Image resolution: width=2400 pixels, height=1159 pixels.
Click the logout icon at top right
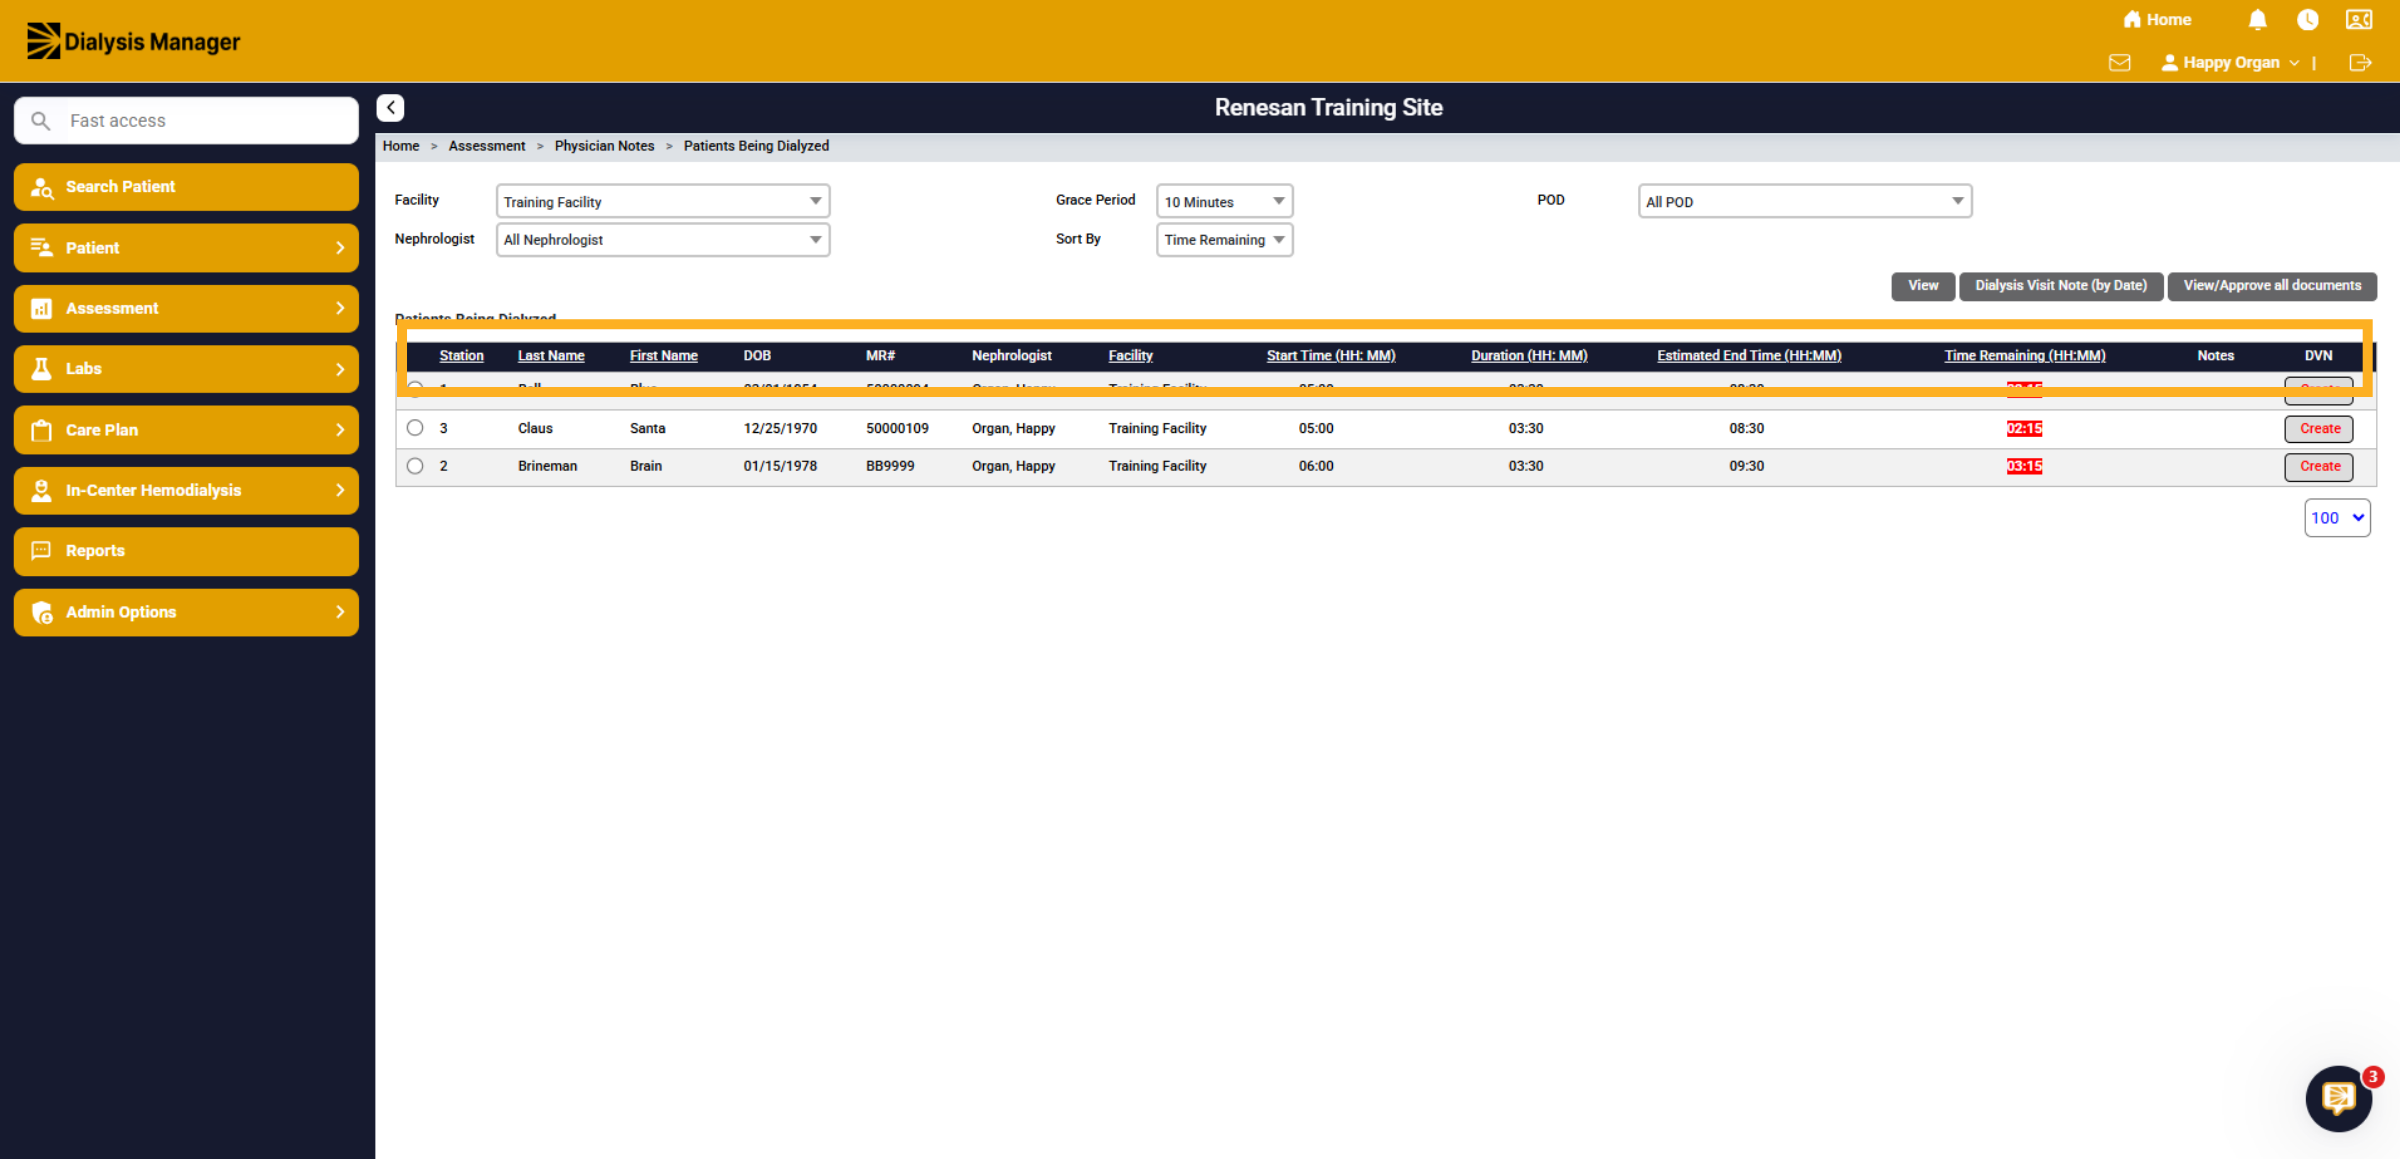[x=2360, y=63]
